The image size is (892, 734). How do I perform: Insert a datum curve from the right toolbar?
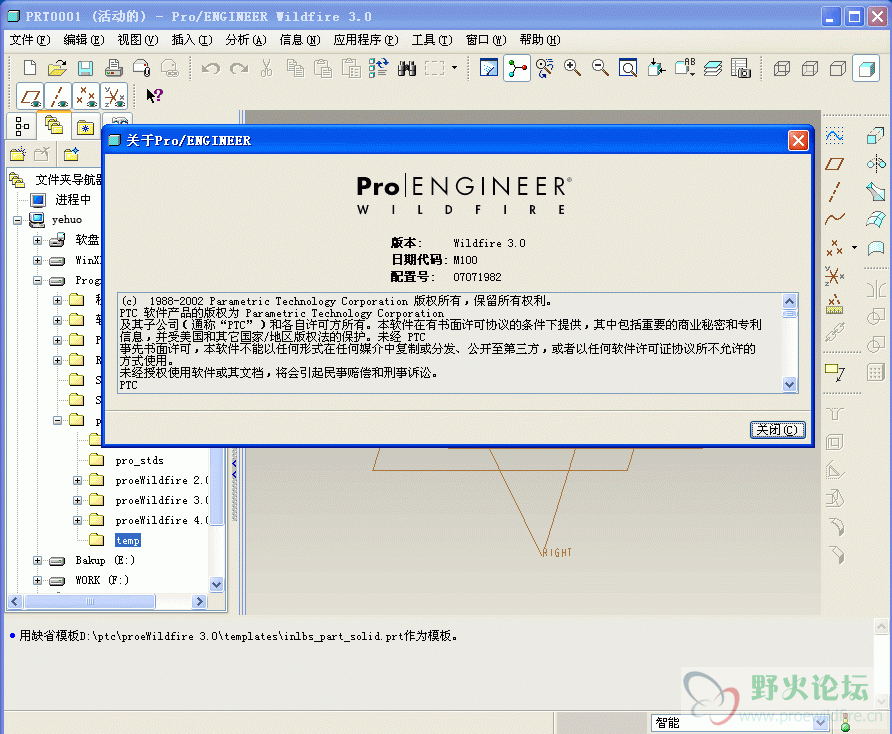pyautogui.click(x=835, y=219)
